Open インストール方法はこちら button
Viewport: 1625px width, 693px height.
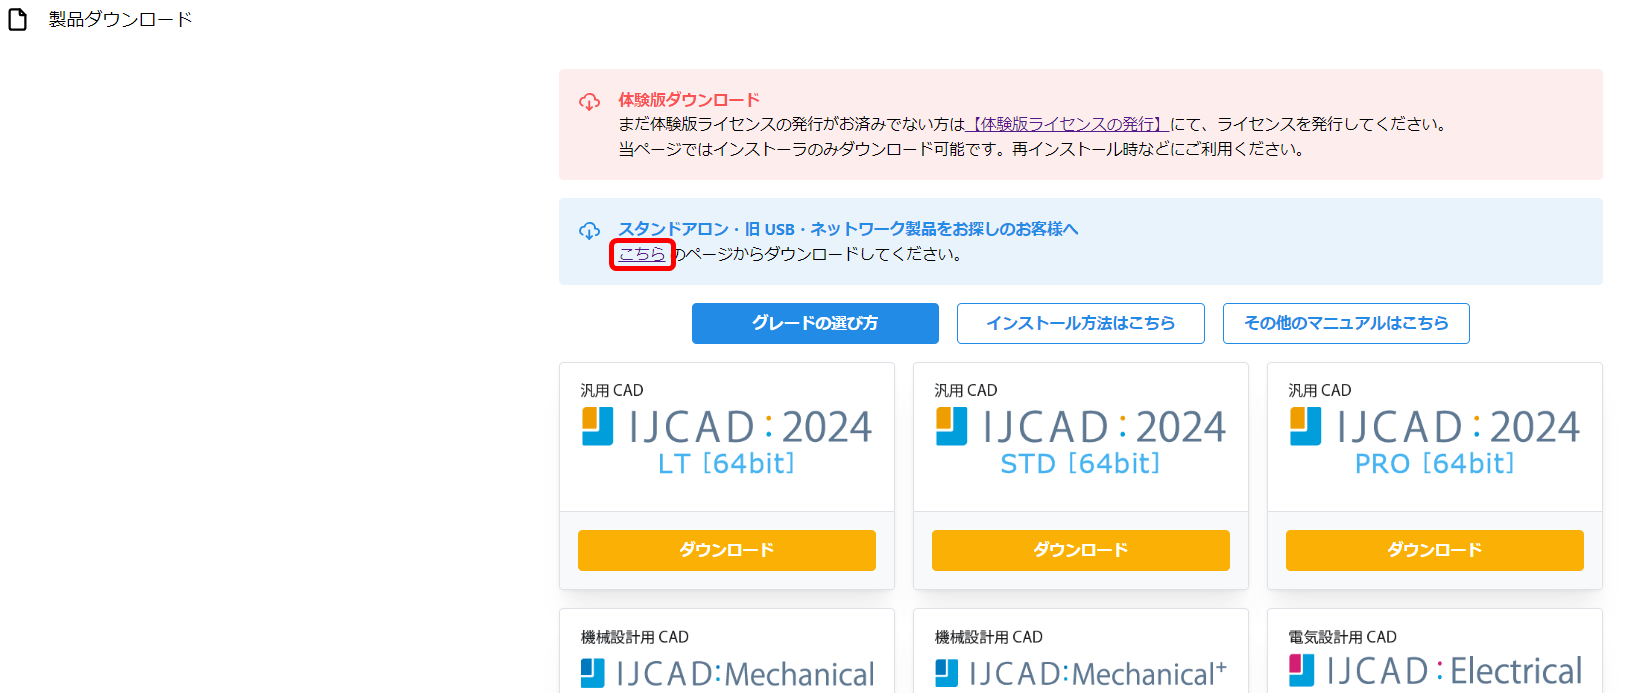click(x=1081, y=323)
